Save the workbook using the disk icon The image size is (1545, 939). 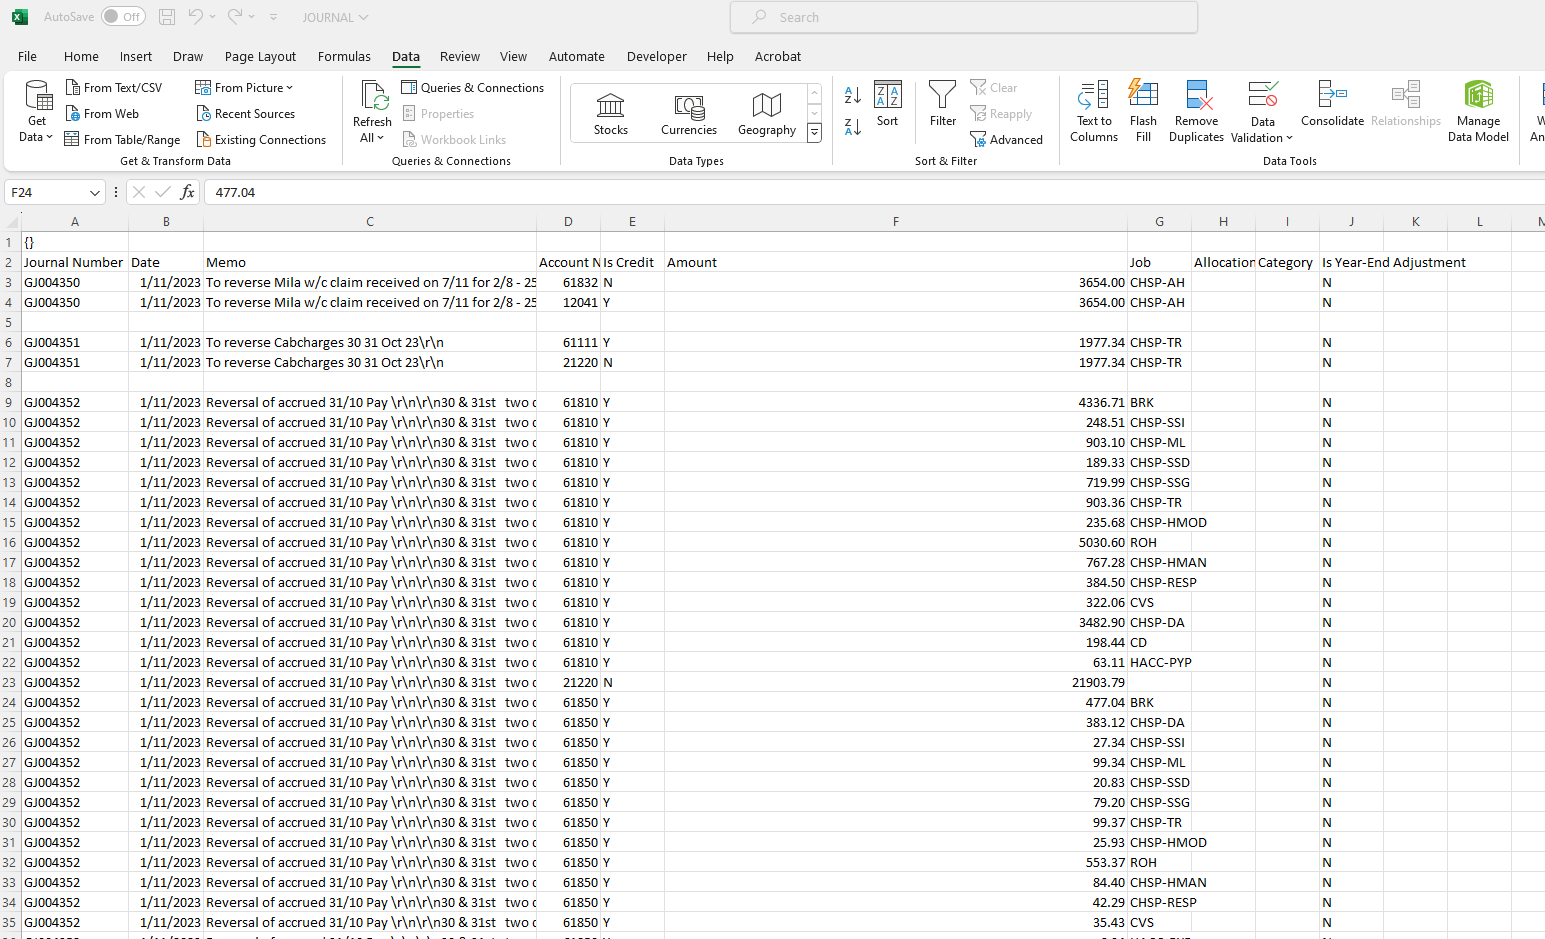[167, 17]
